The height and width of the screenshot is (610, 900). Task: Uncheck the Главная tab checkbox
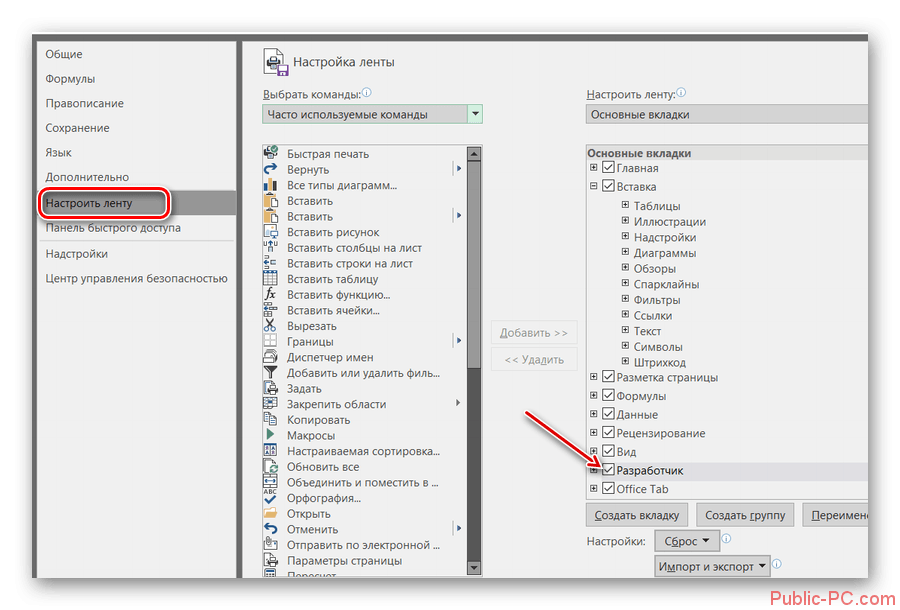click(x=608, y=168)
